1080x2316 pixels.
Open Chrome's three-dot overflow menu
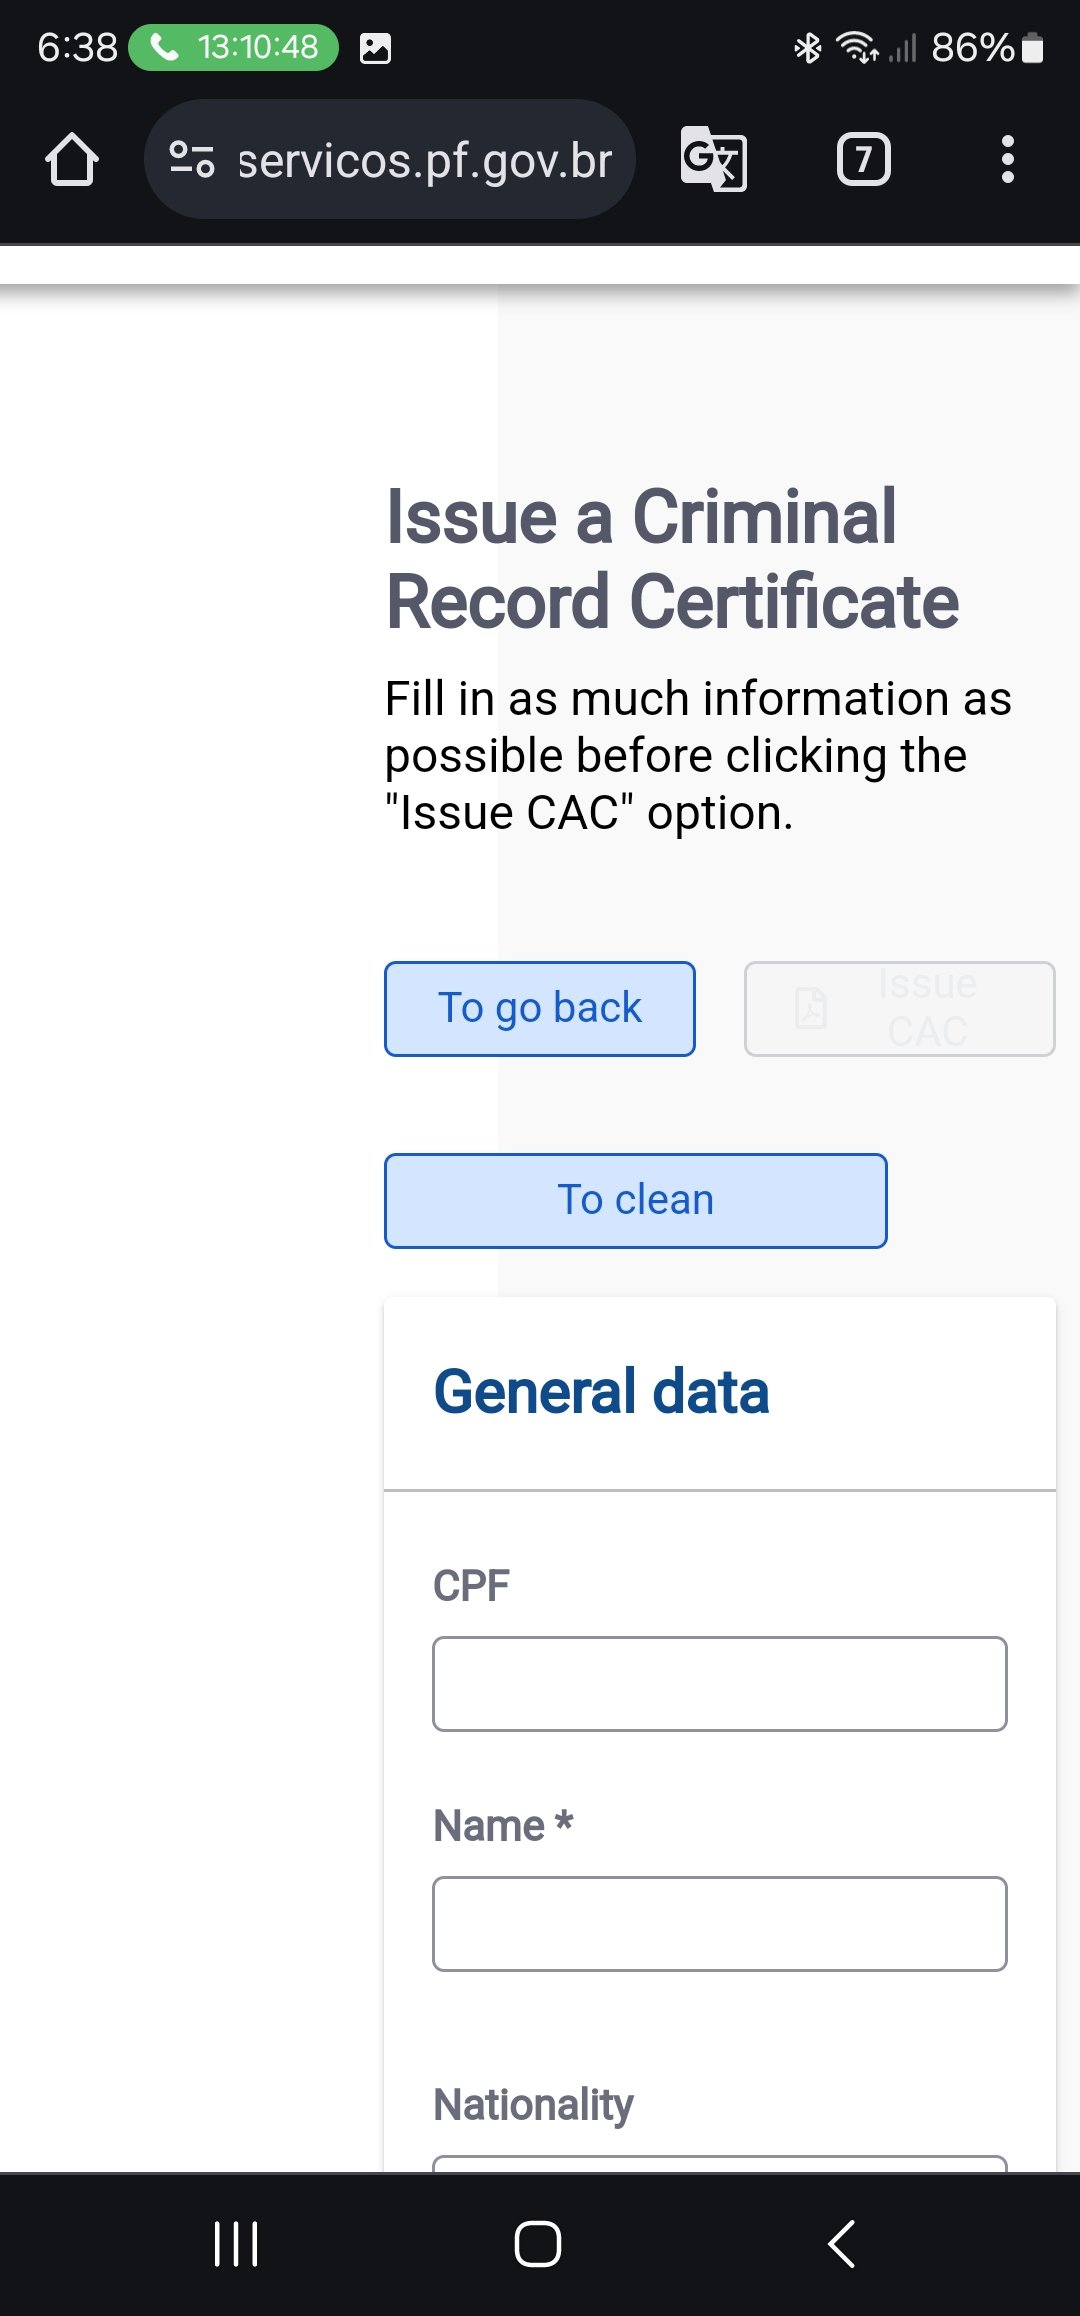[1007, 160]
